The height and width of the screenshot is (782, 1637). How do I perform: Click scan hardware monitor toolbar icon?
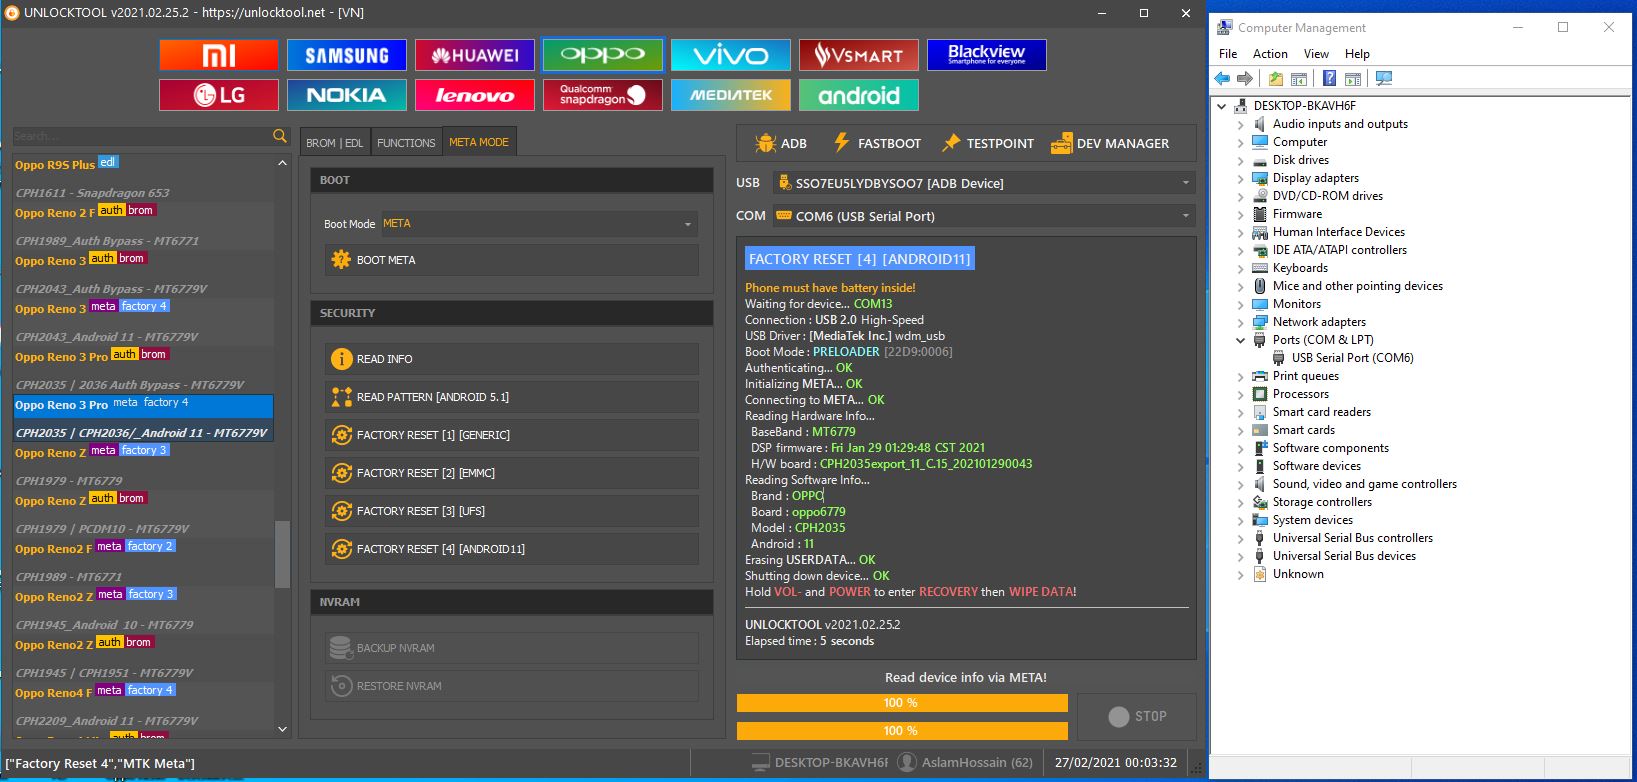point(1384,78)
